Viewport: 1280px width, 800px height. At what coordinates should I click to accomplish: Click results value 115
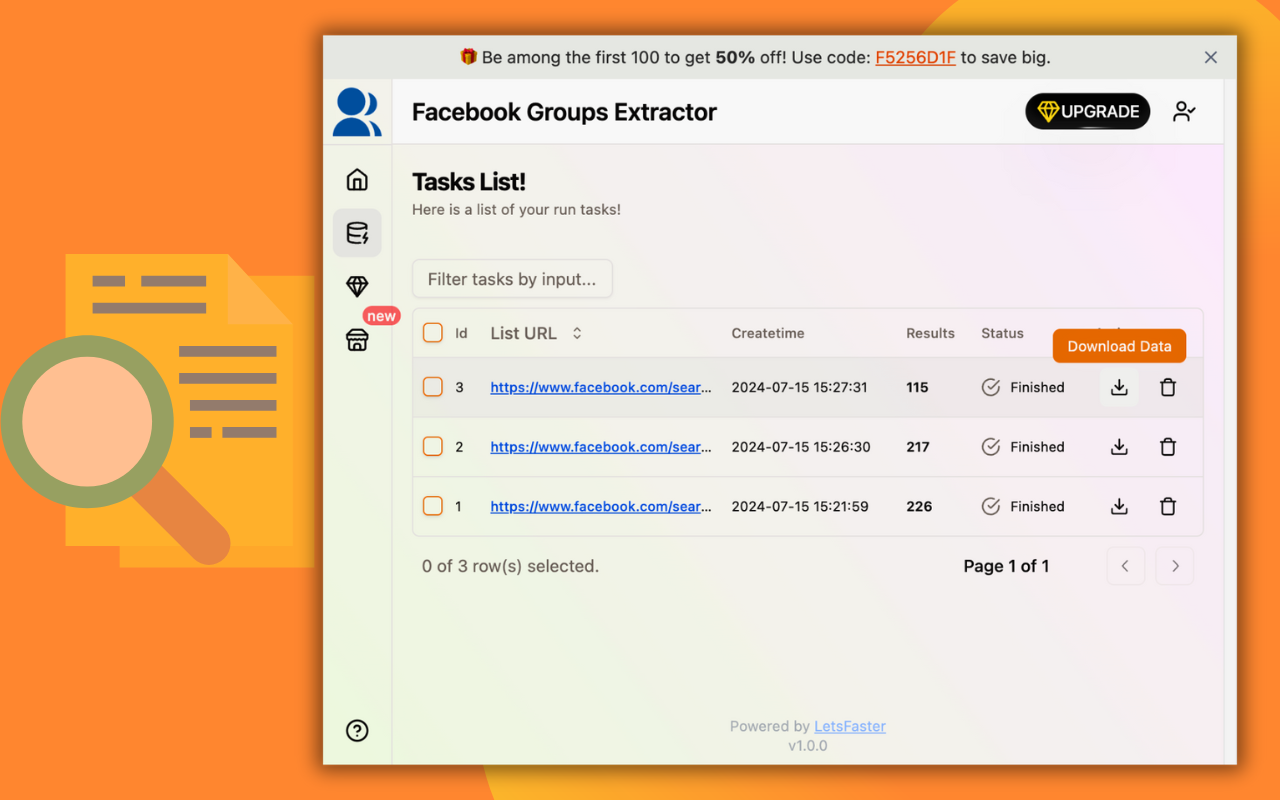point(918,387)
